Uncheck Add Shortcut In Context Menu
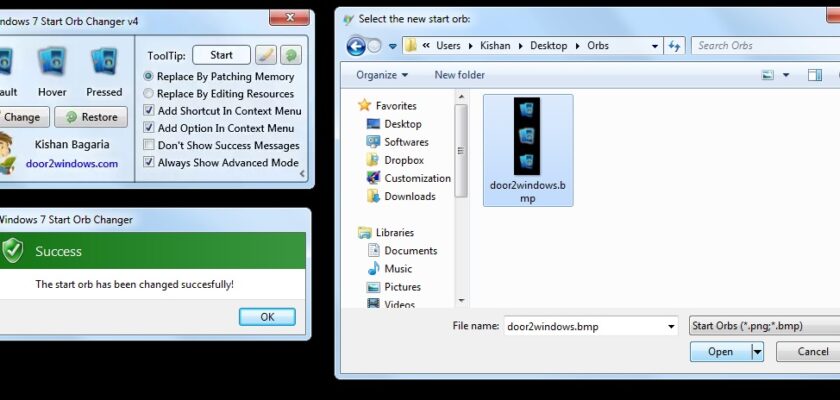 pyautogui.click(x=149, y=111)
